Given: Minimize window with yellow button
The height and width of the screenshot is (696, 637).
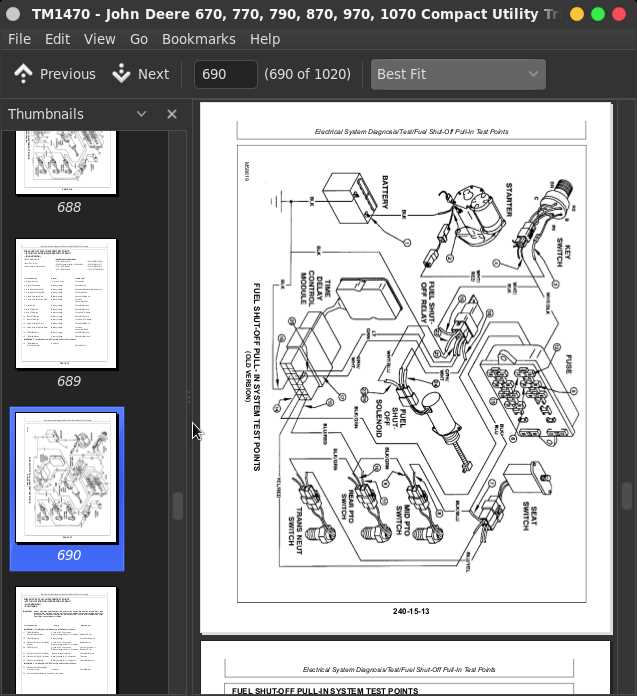Looking at the screenshot, I should coord(577,14).
